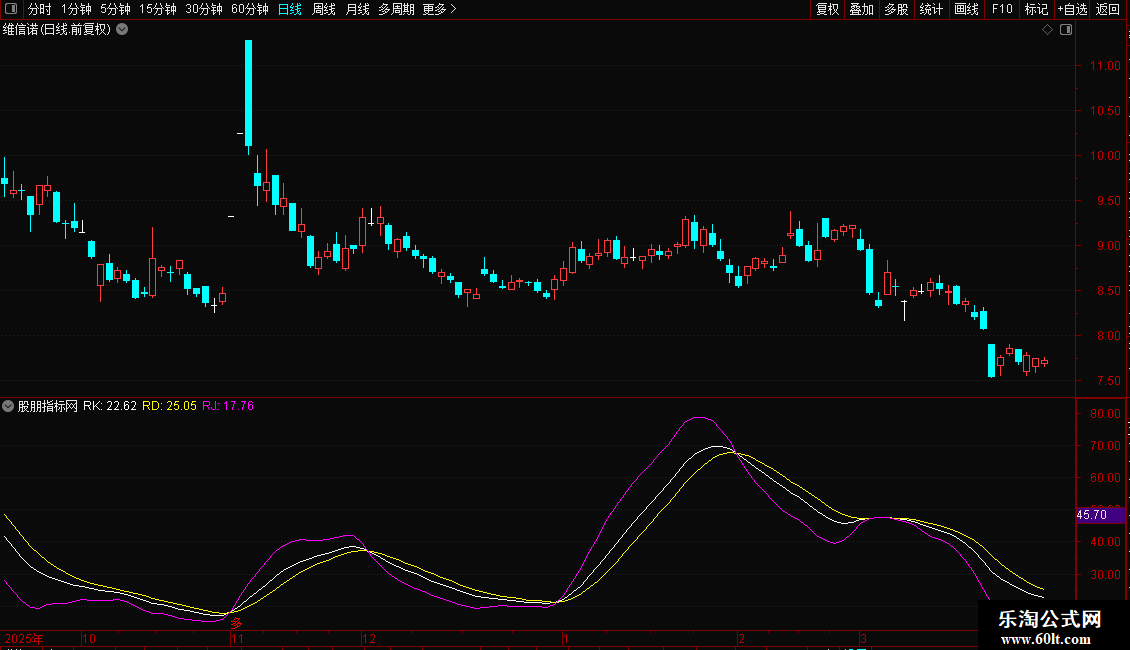
Task: Add stock via +自选 button
Action: click(1072, 9)
